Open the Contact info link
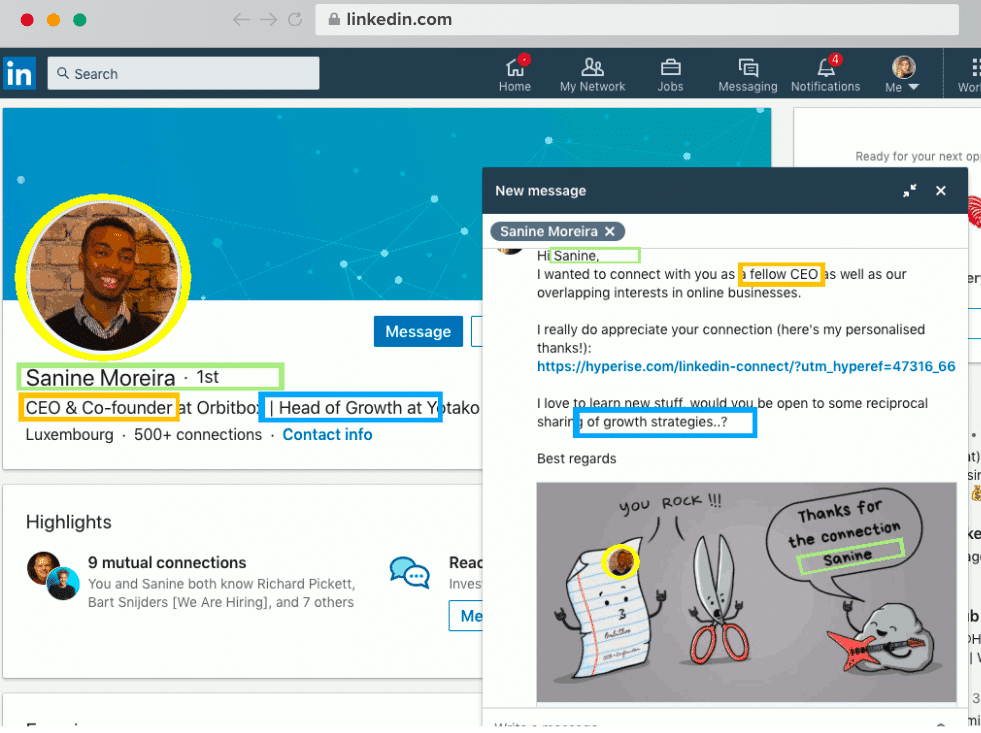 tap(327, 435)
